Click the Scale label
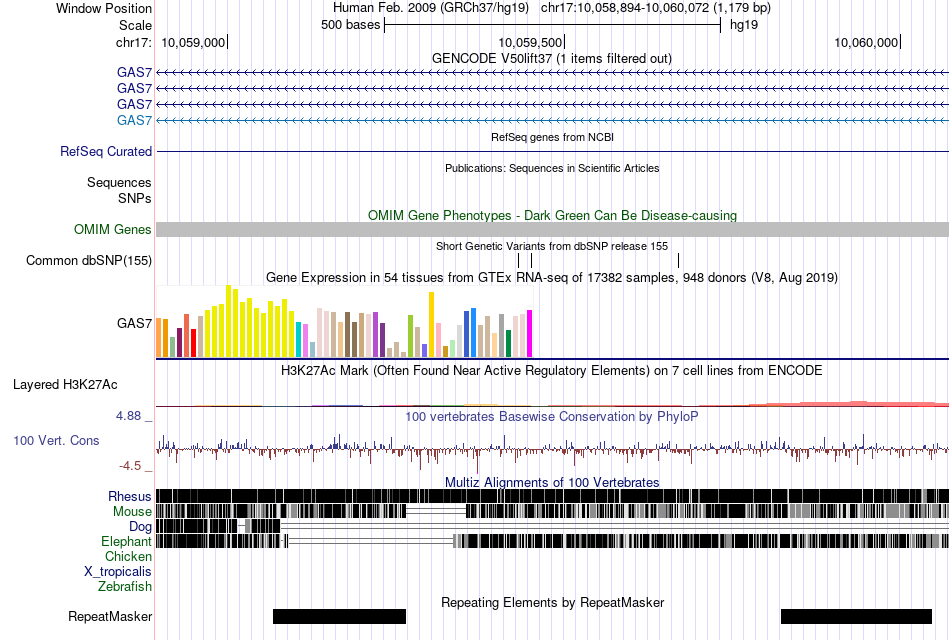The height and width of the screenshot is (640, 950). pyautogui.click(x=135, y=25)
